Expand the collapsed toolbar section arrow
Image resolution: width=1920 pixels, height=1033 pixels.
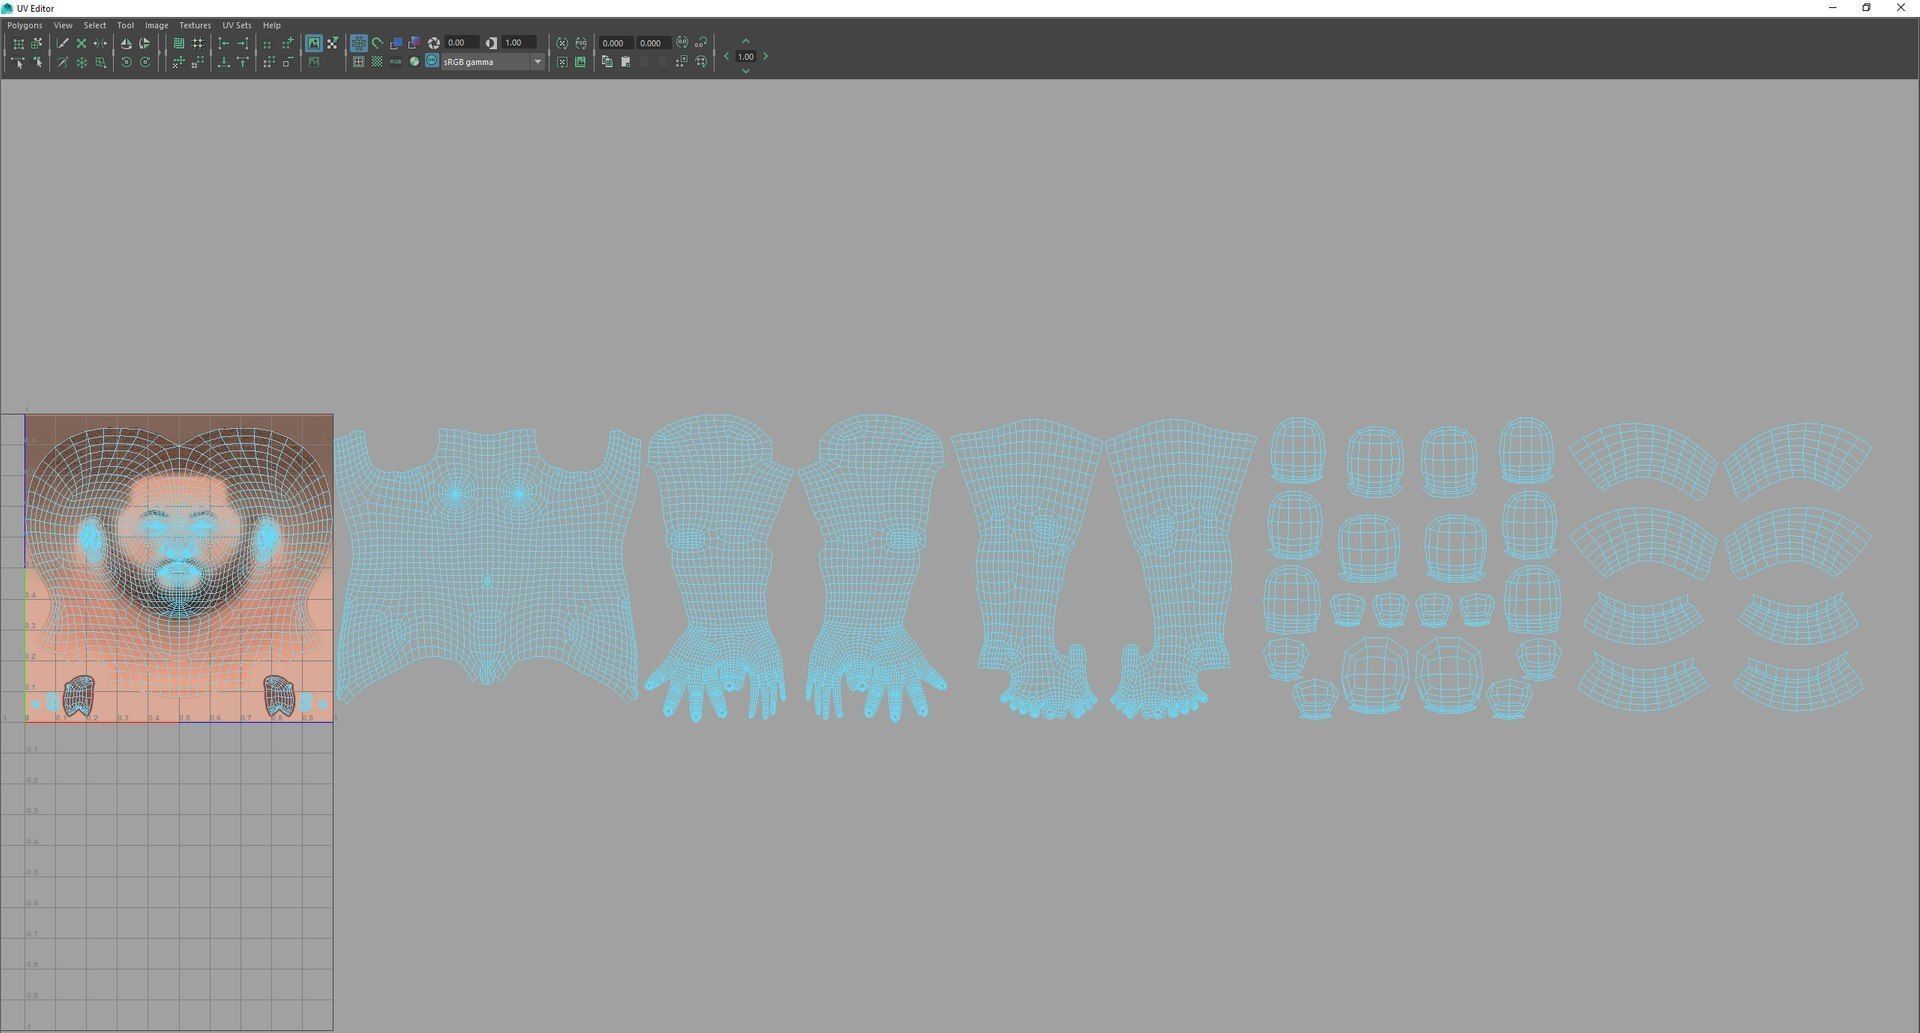[x=159, y=52]
